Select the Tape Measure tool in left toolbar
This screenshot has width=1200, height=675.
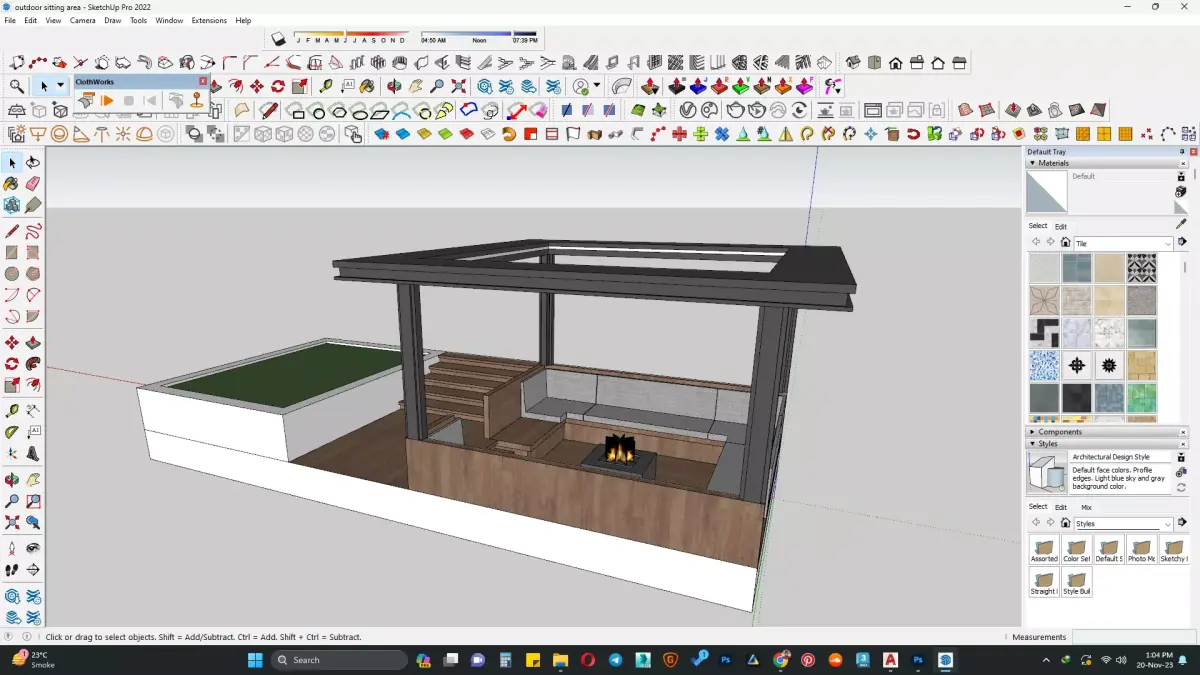12,411
